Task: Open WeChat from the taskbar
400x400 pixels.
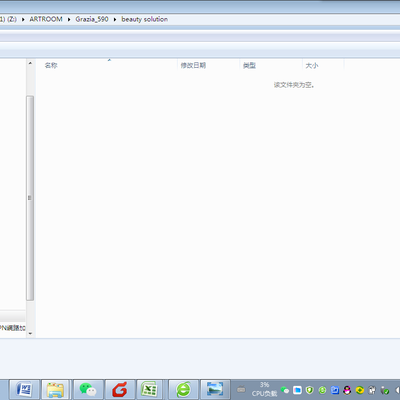Action: [x=88, y=389]
